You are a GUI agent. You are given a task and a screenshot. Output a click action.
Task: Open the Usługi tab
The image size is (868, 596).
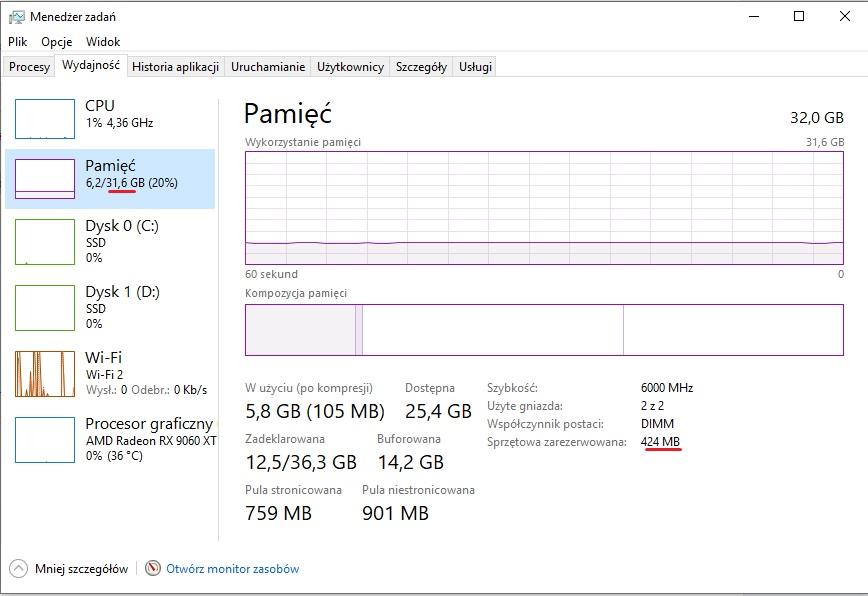point(475,67)
